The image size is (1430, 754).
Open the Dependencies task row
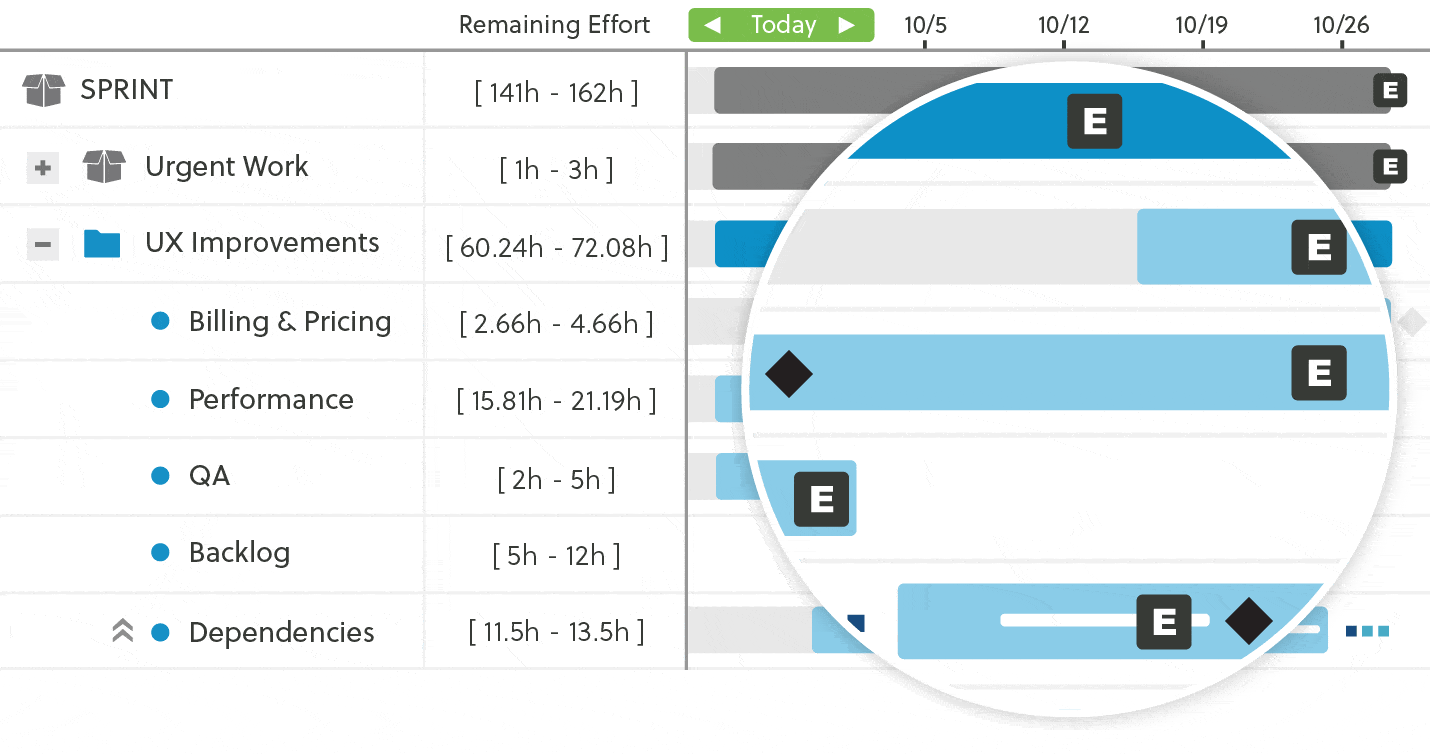(715, 632)
